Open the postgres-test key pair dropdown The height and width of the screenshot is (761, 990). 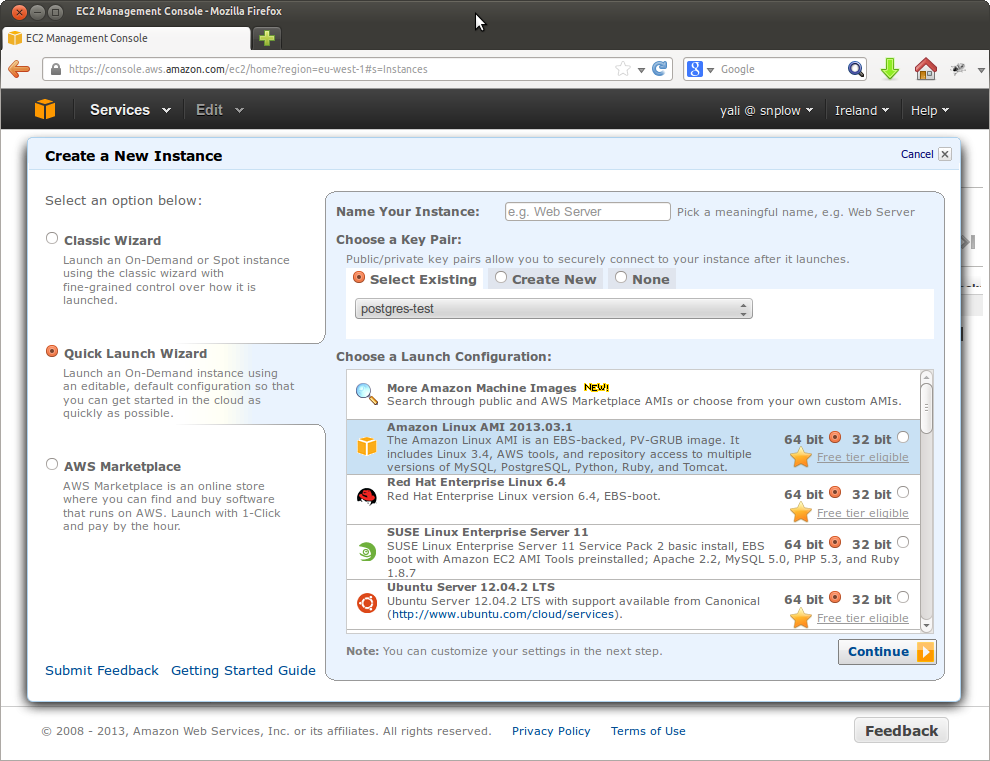(554, 309)
